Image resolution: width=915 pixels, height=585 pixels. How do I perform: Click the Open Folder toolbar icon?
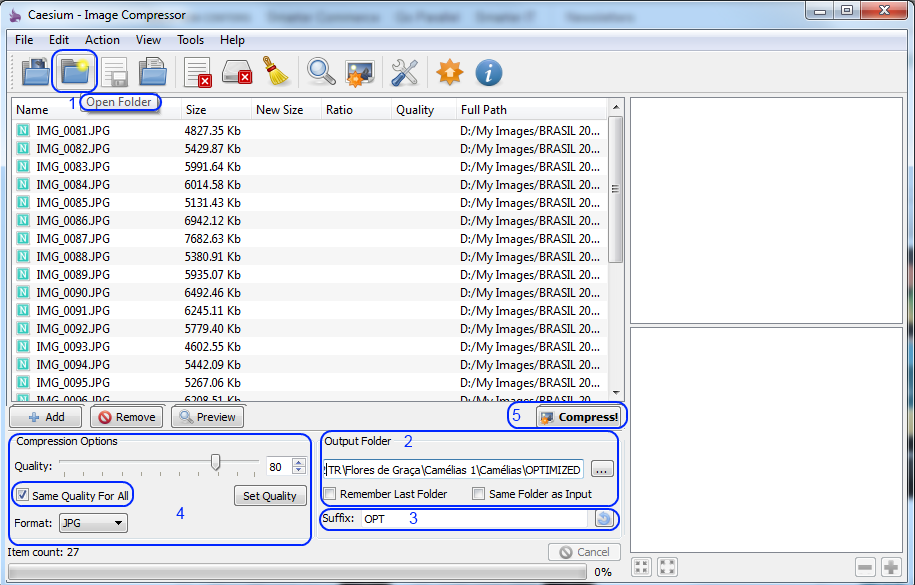pyautogui.click(x=75, y=72)
